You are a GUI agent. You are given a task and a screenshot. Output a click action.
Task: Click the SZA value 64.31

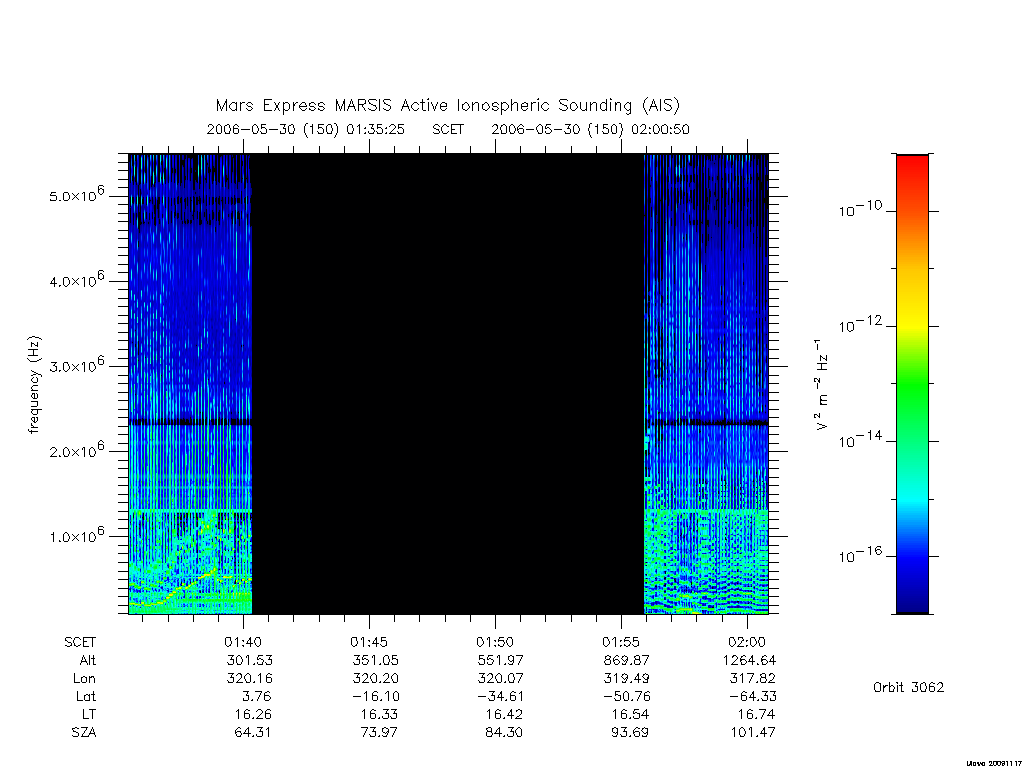[253, 732]
